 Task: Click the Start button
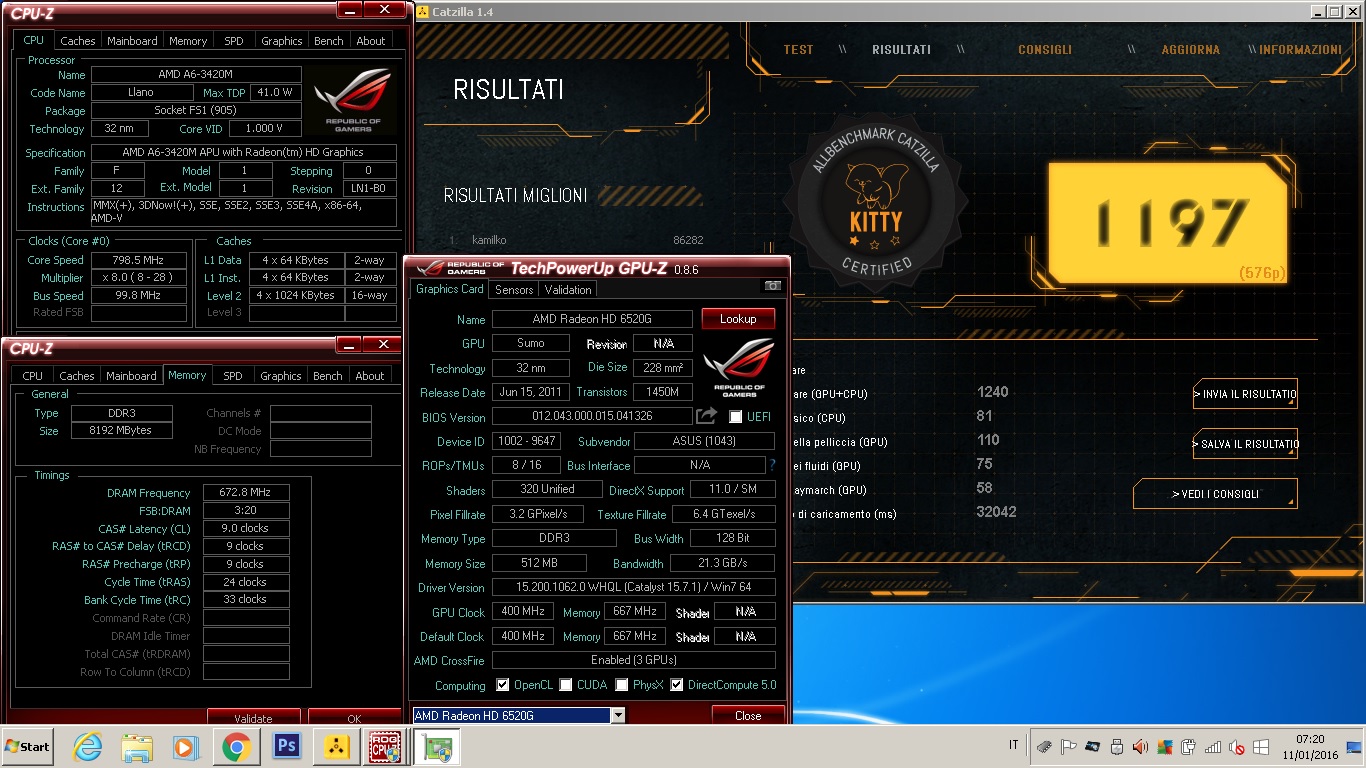[x=29, y=746]
